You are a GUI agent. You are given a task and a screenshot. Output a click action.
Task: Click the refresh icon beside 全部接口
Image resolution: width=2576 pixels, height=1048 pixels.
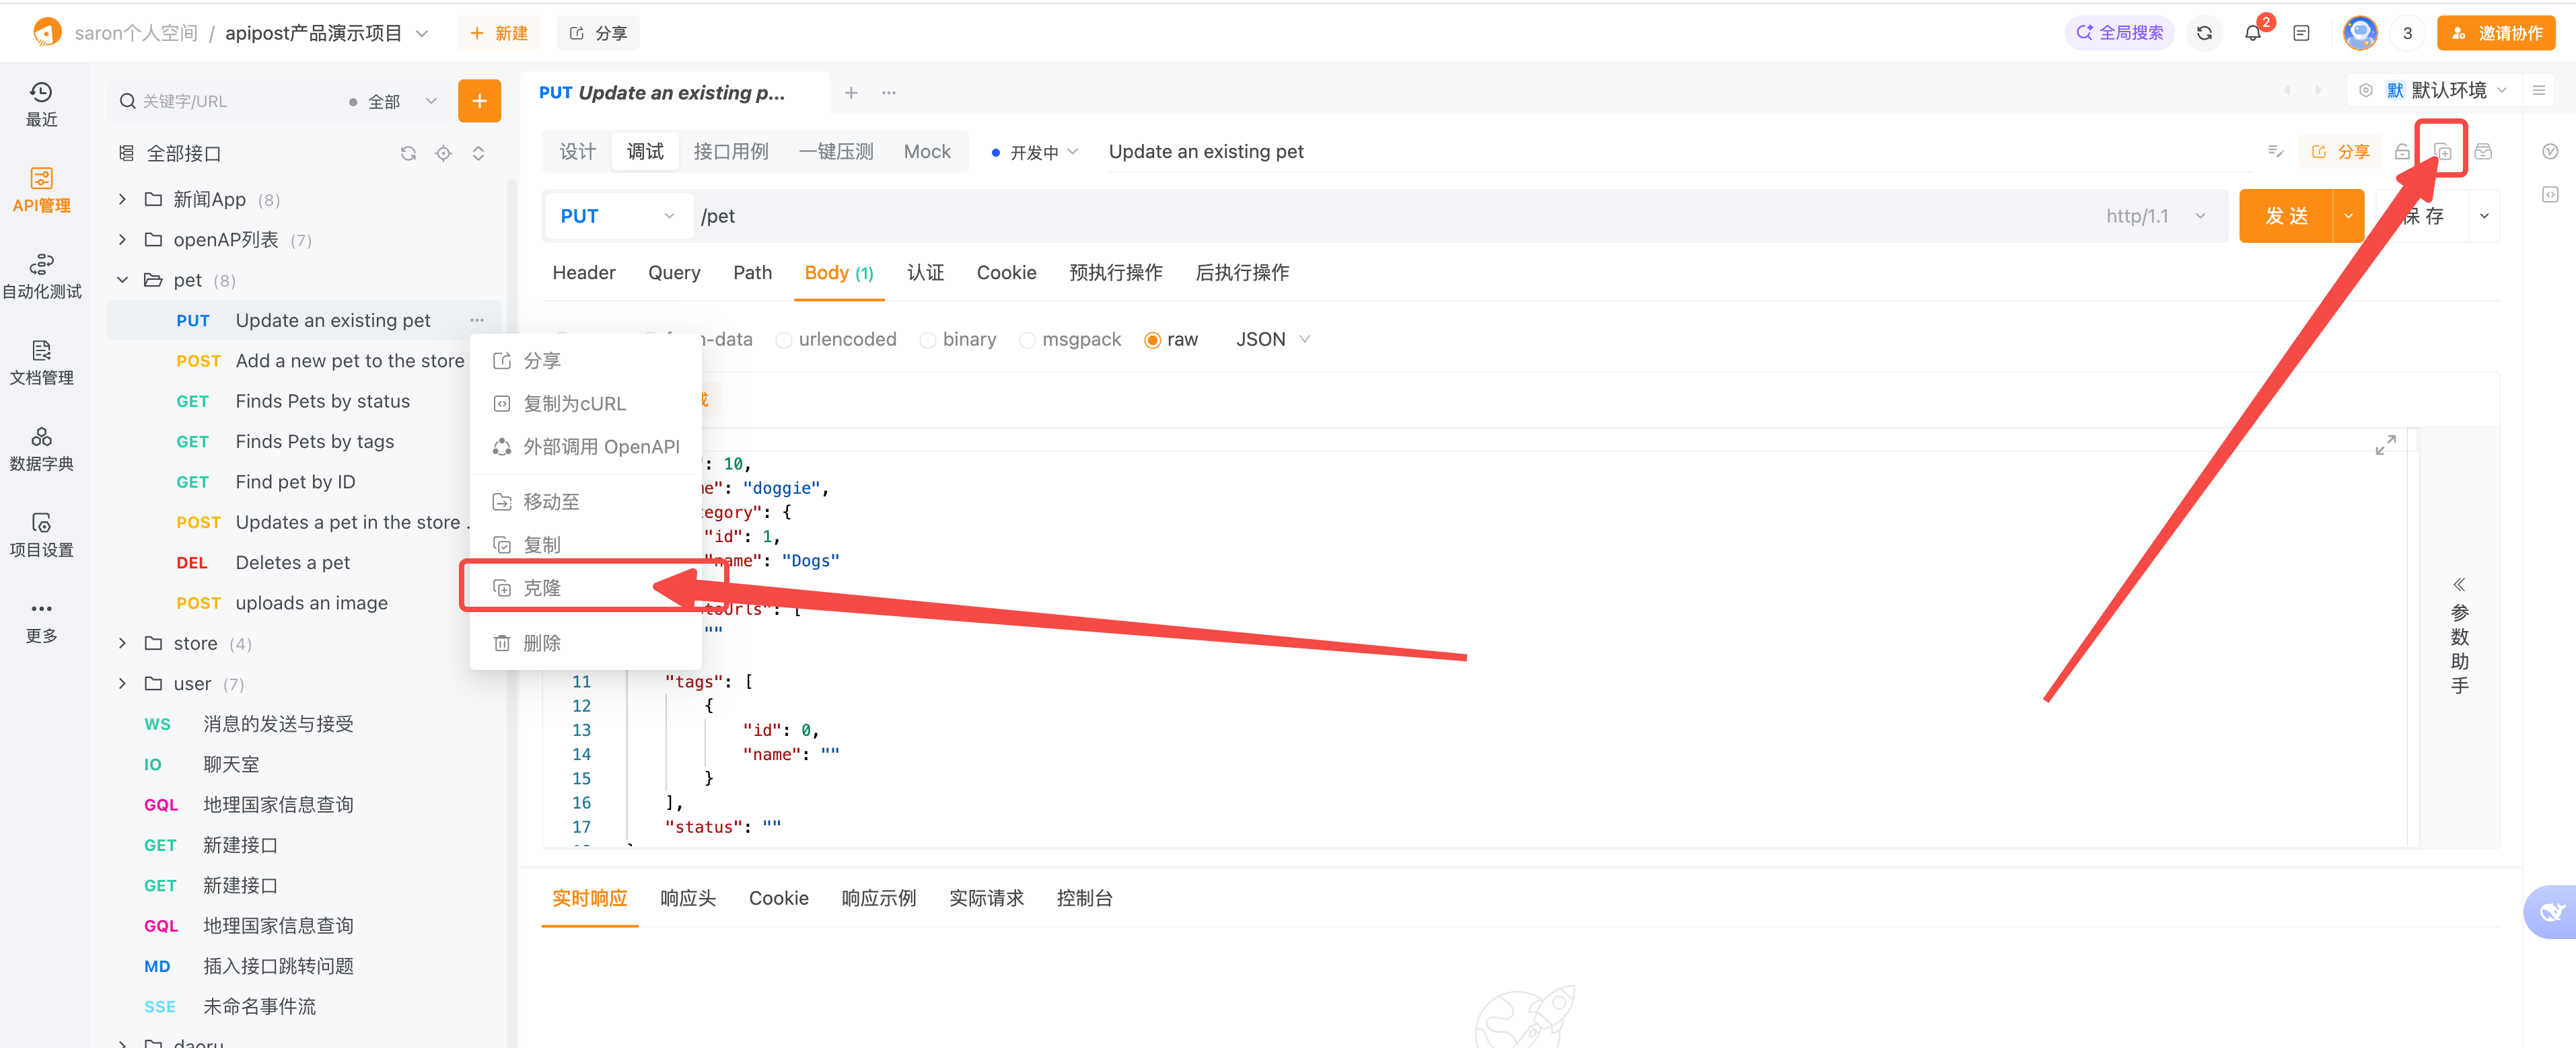[408, 153]
